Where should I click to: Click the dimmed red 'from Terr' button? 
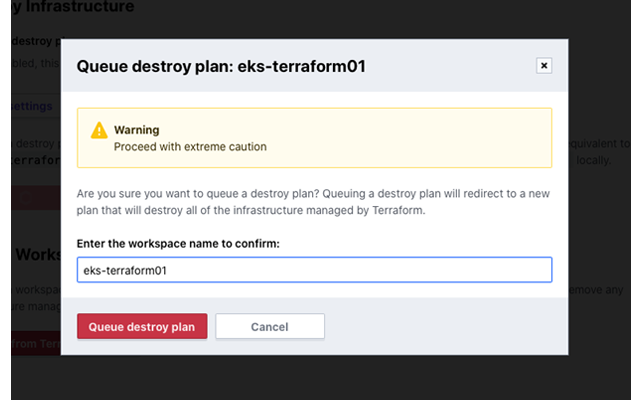36,344
